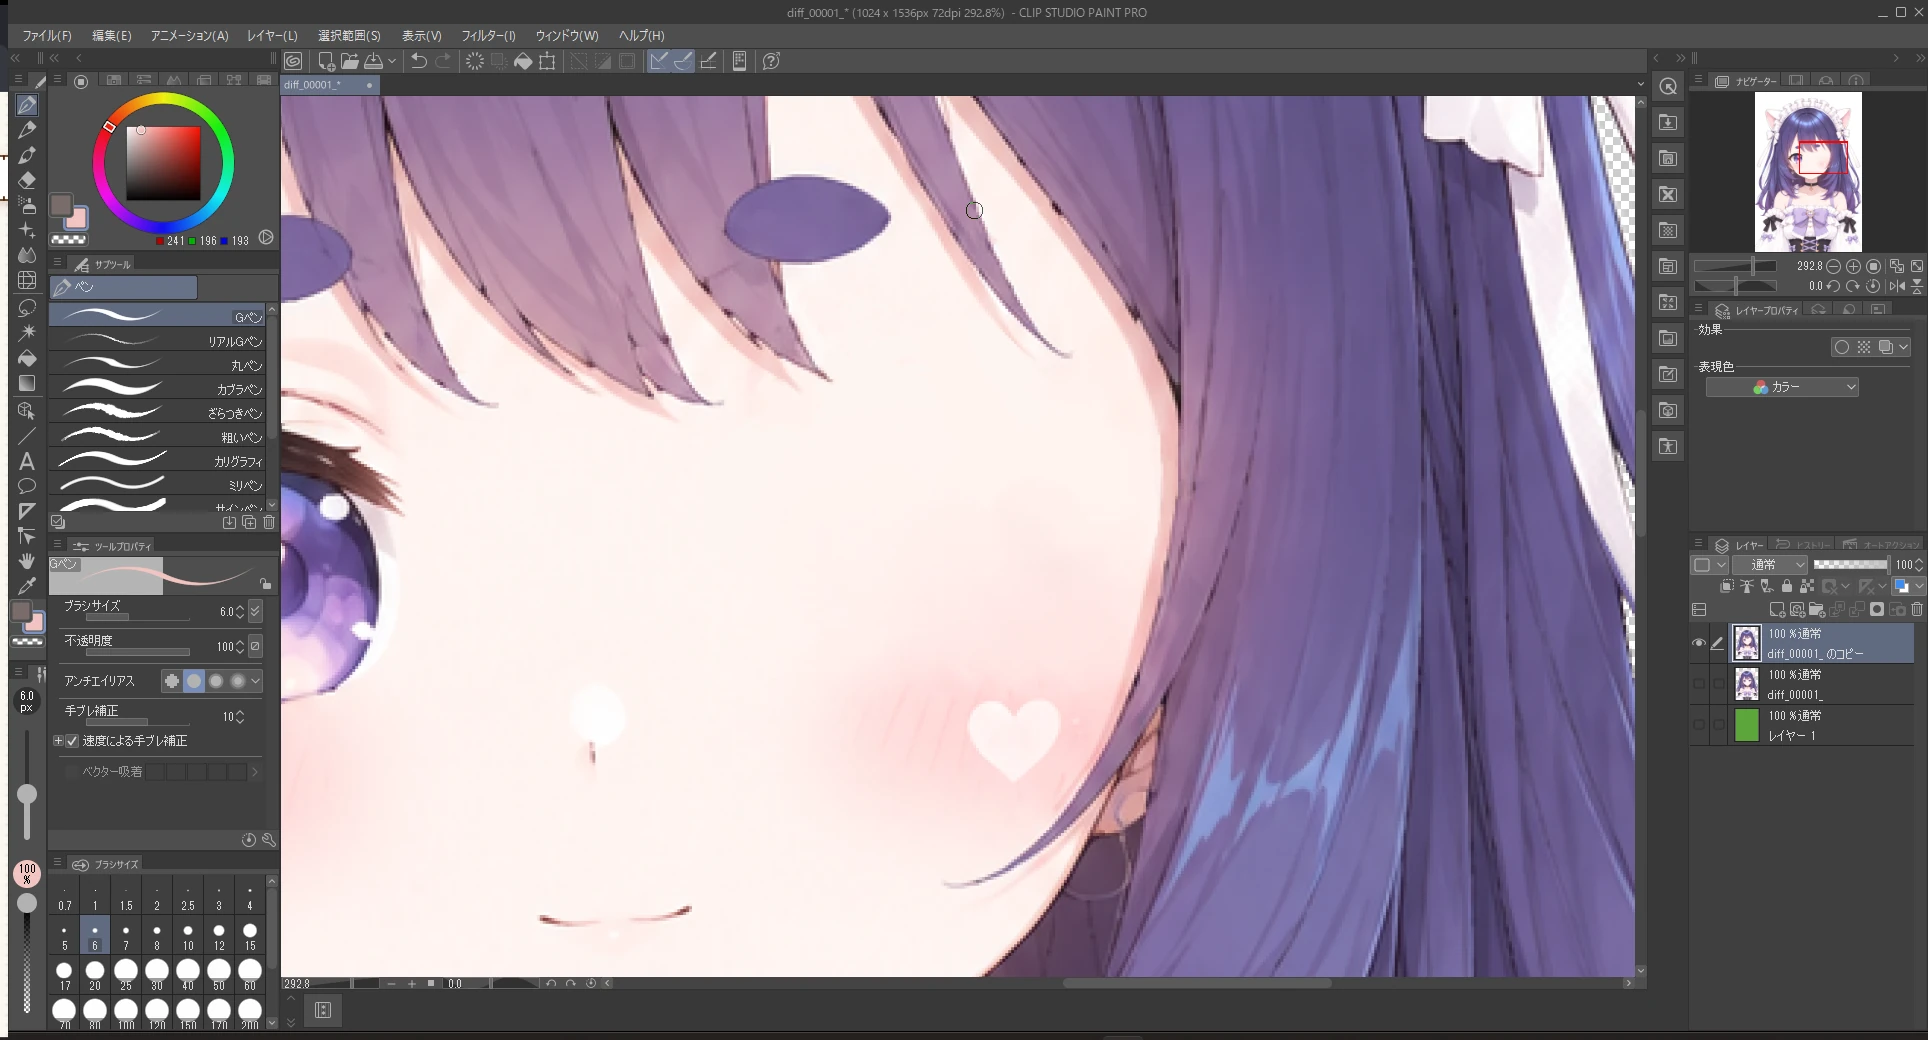The height and width of the screenshot is (1040, 1928).
Task: Uncheck 速度による手ブレ補正 checkbox
Action: pos(72,741)
